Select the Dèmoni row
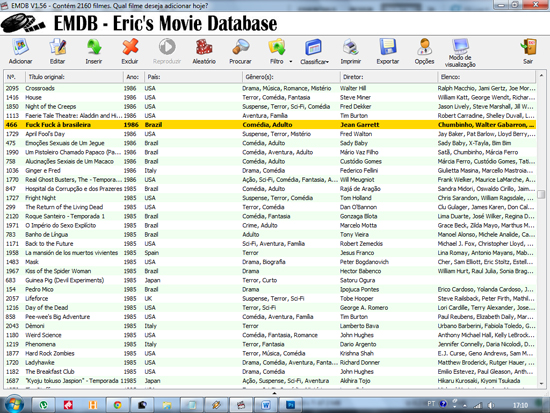 tap(270, 326)
